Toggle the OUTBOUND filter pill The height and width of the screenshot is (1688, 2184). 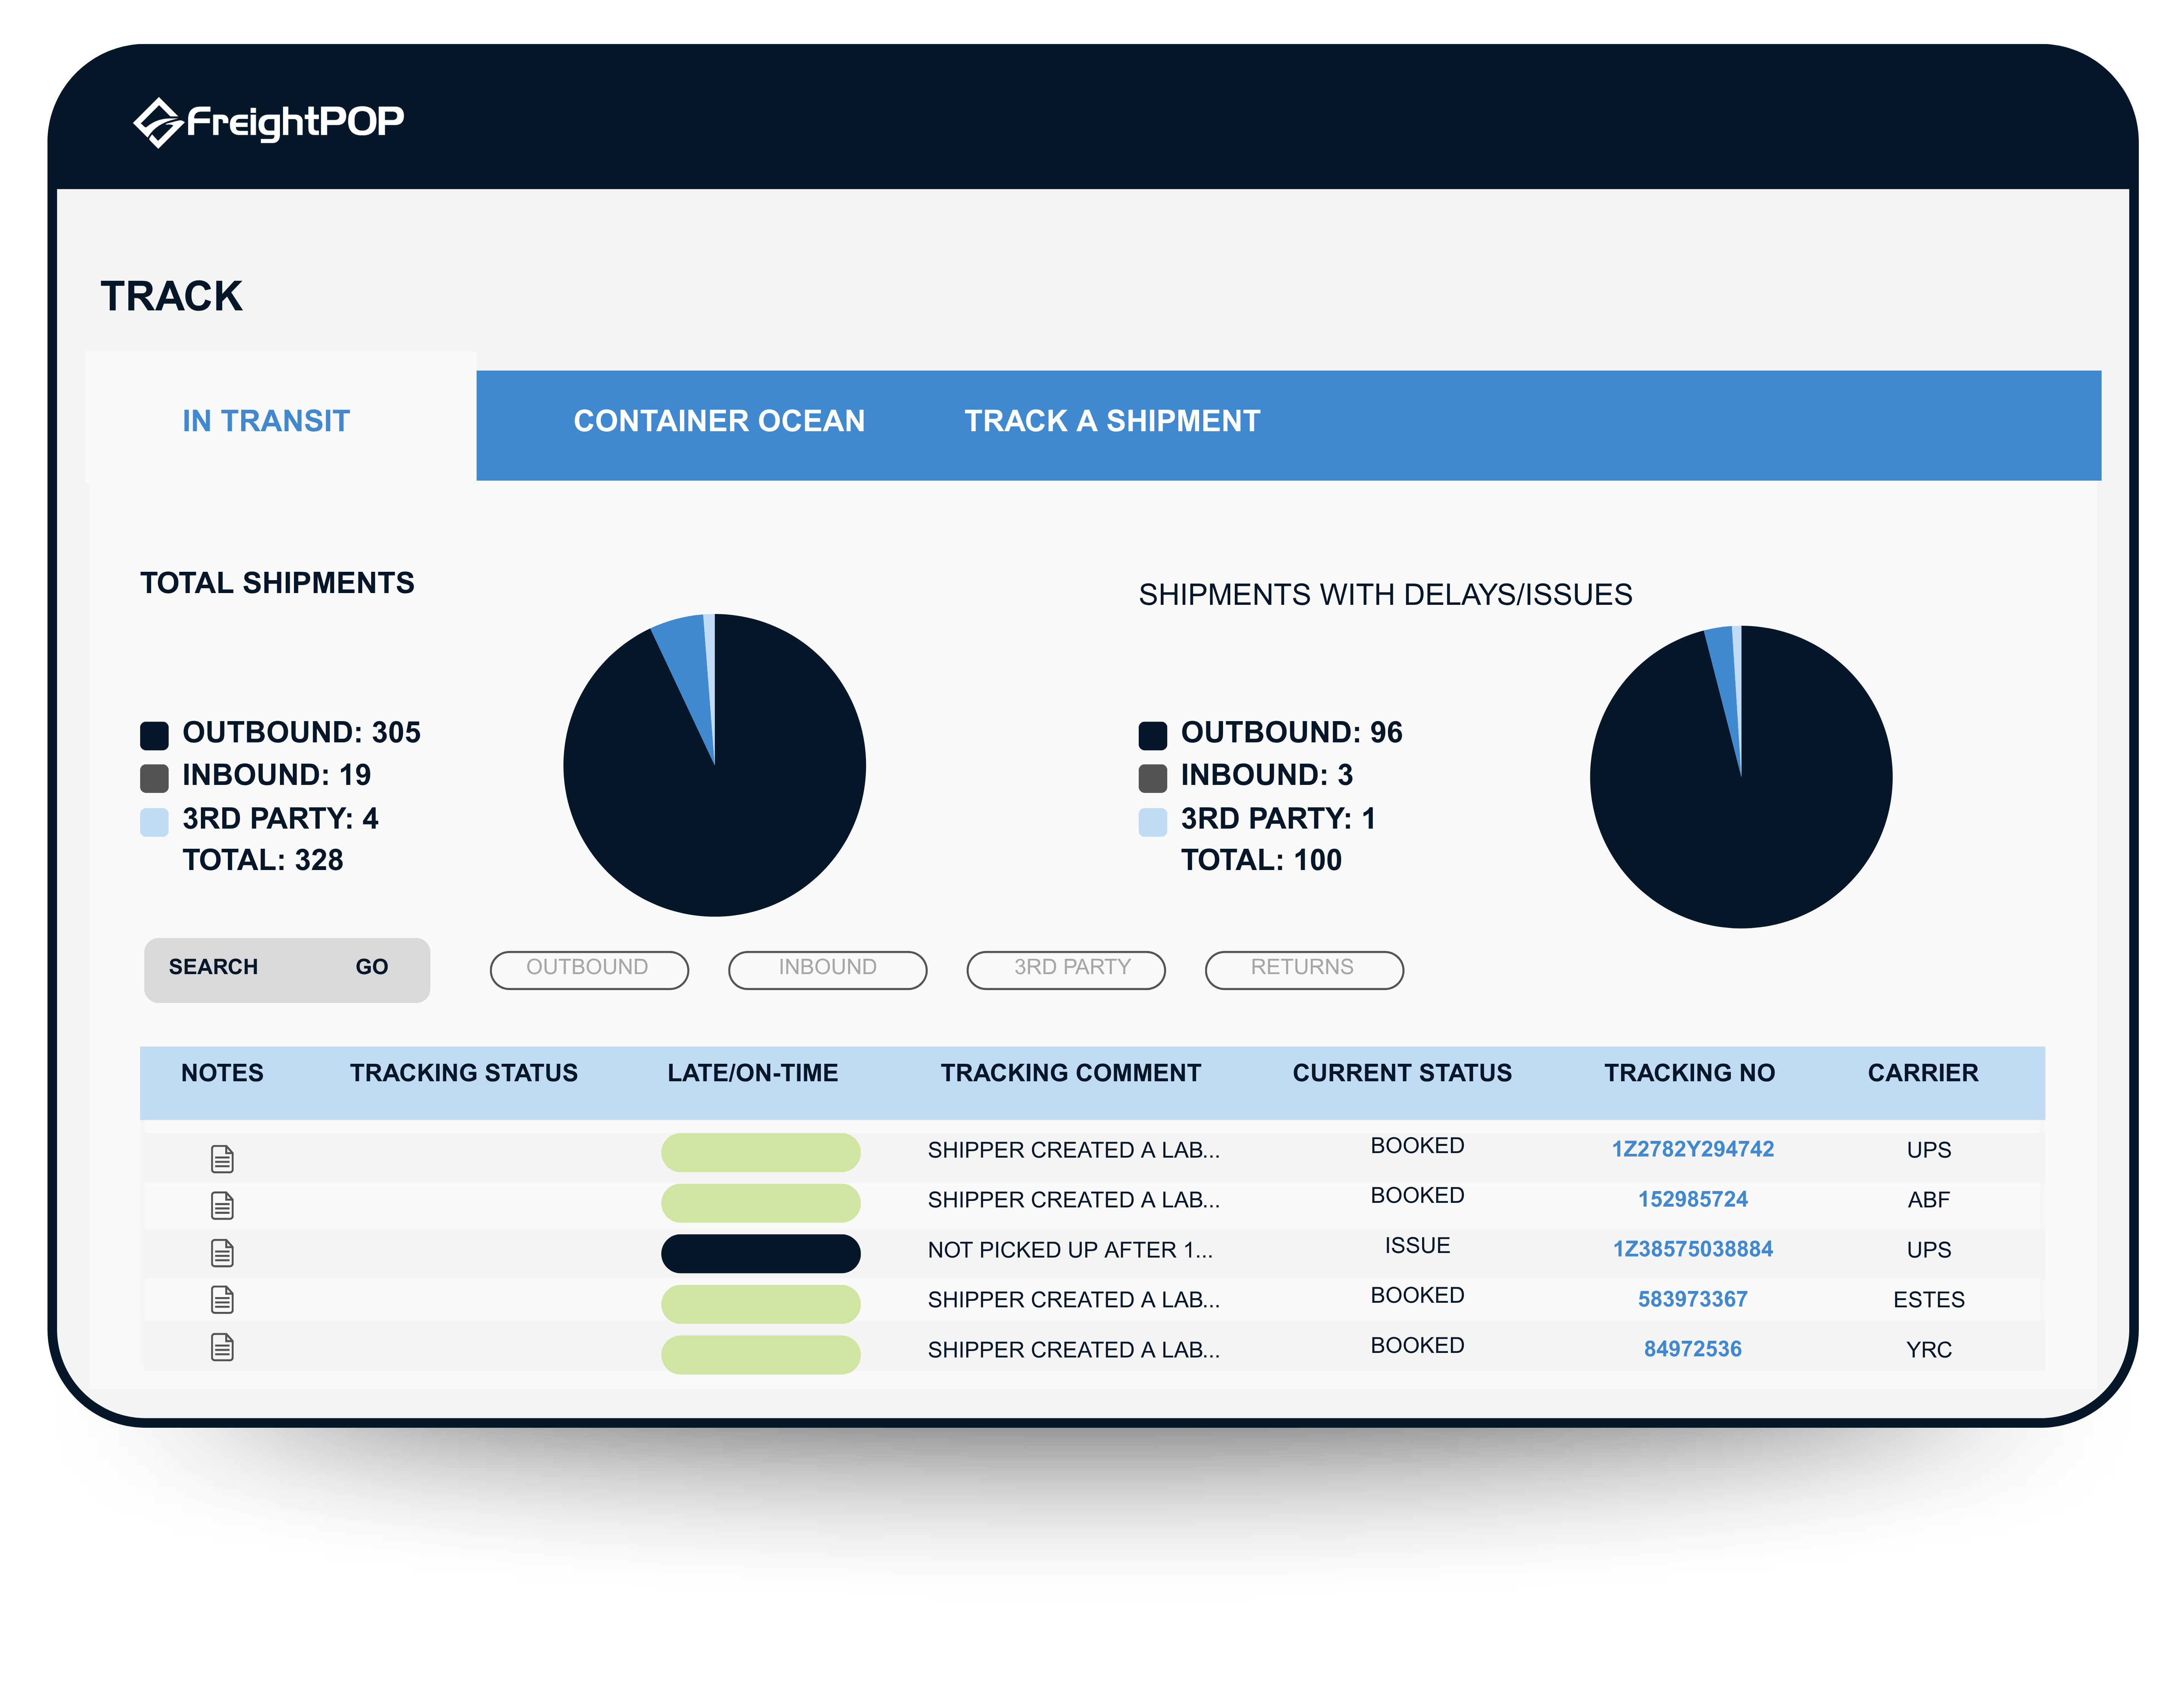tap(589, 968)
